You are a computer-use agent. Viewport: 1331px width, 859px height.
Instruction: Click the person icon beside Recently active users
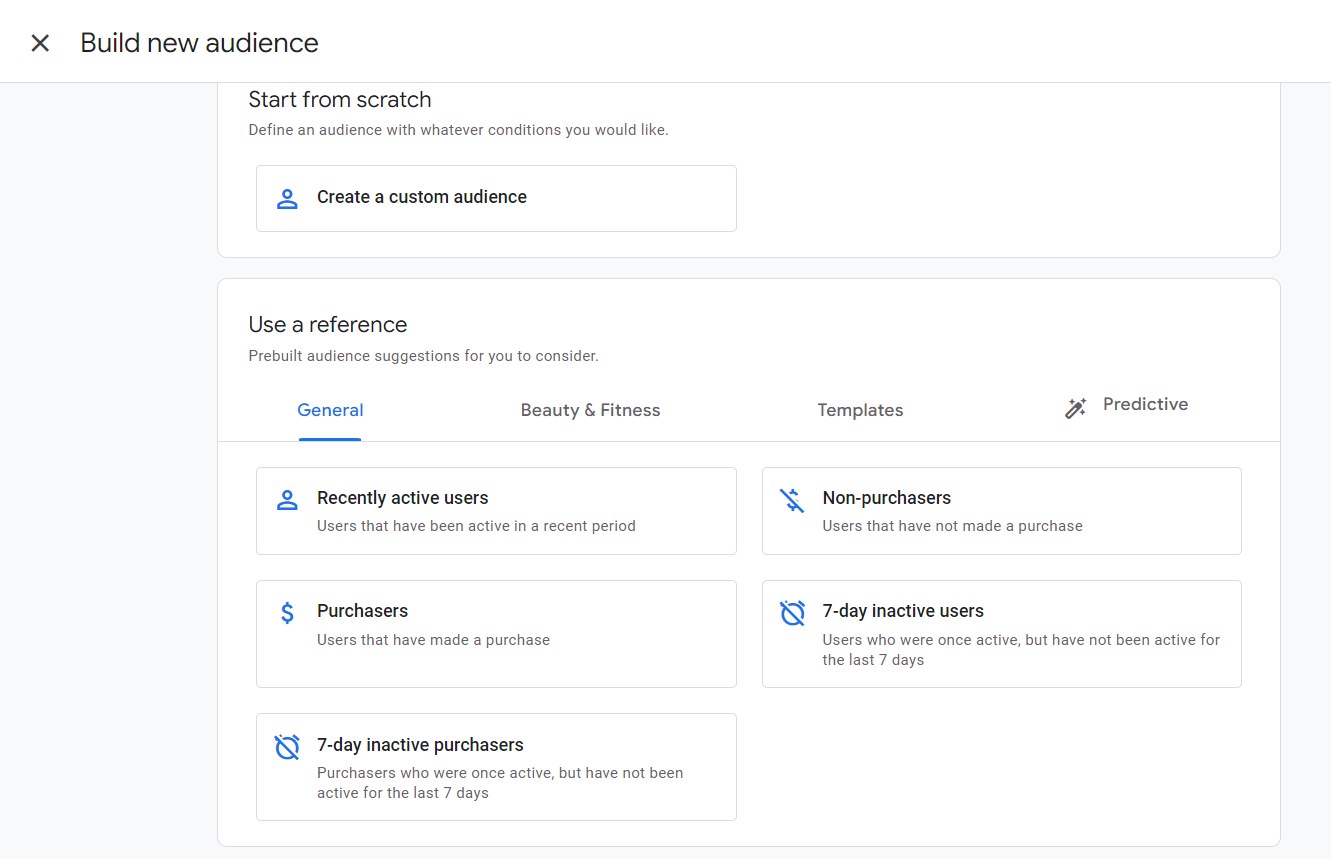[x=287, y=500]
